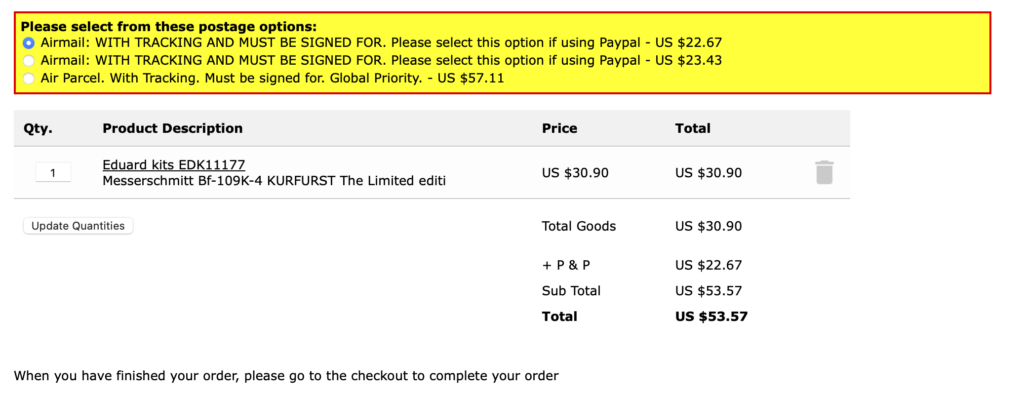Click the Sub Total label

[x=571, y=291]
